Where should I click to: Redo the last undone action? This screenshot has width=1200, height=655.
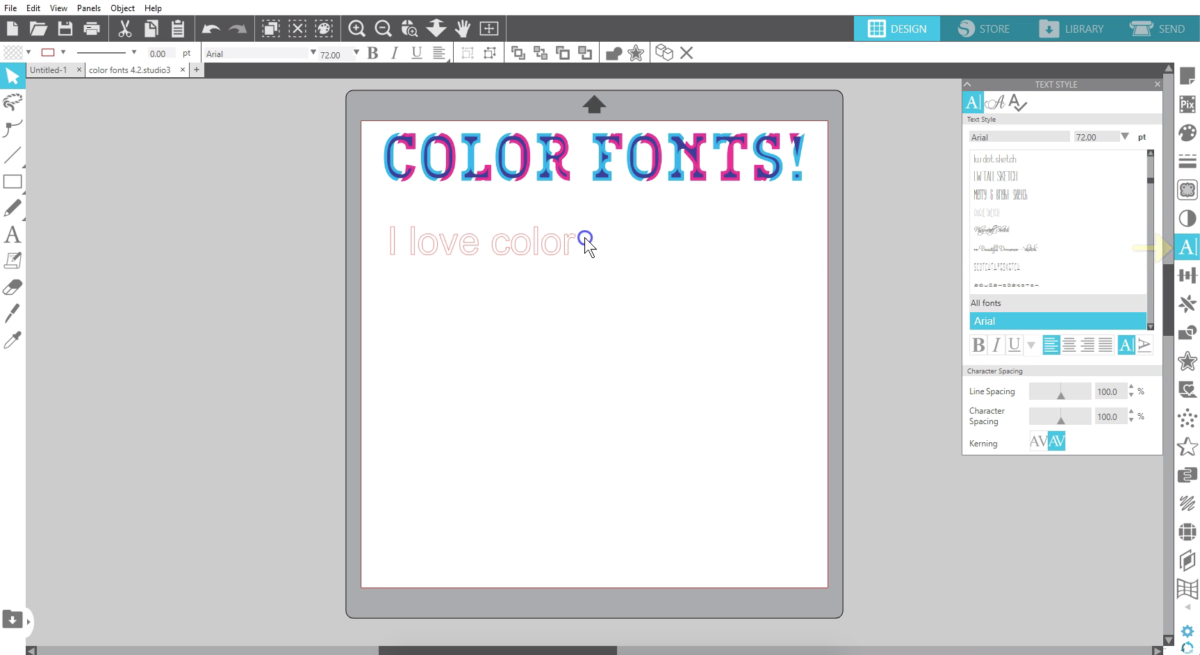pyautogui.click(x=238, y=29)
